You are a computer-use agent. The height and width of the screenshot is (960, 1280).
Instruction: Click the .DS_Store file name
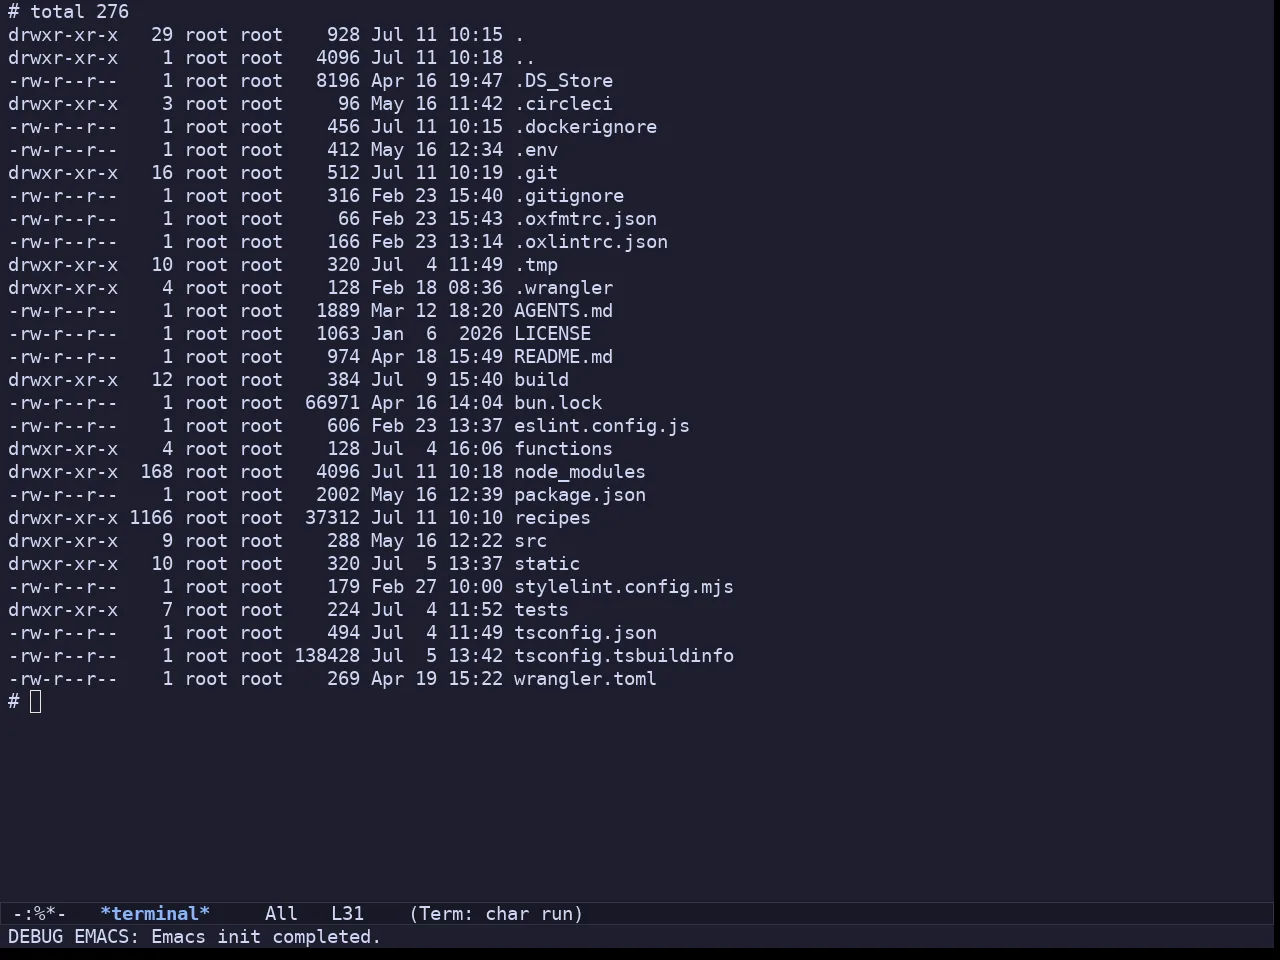click(x=563, y=81)
